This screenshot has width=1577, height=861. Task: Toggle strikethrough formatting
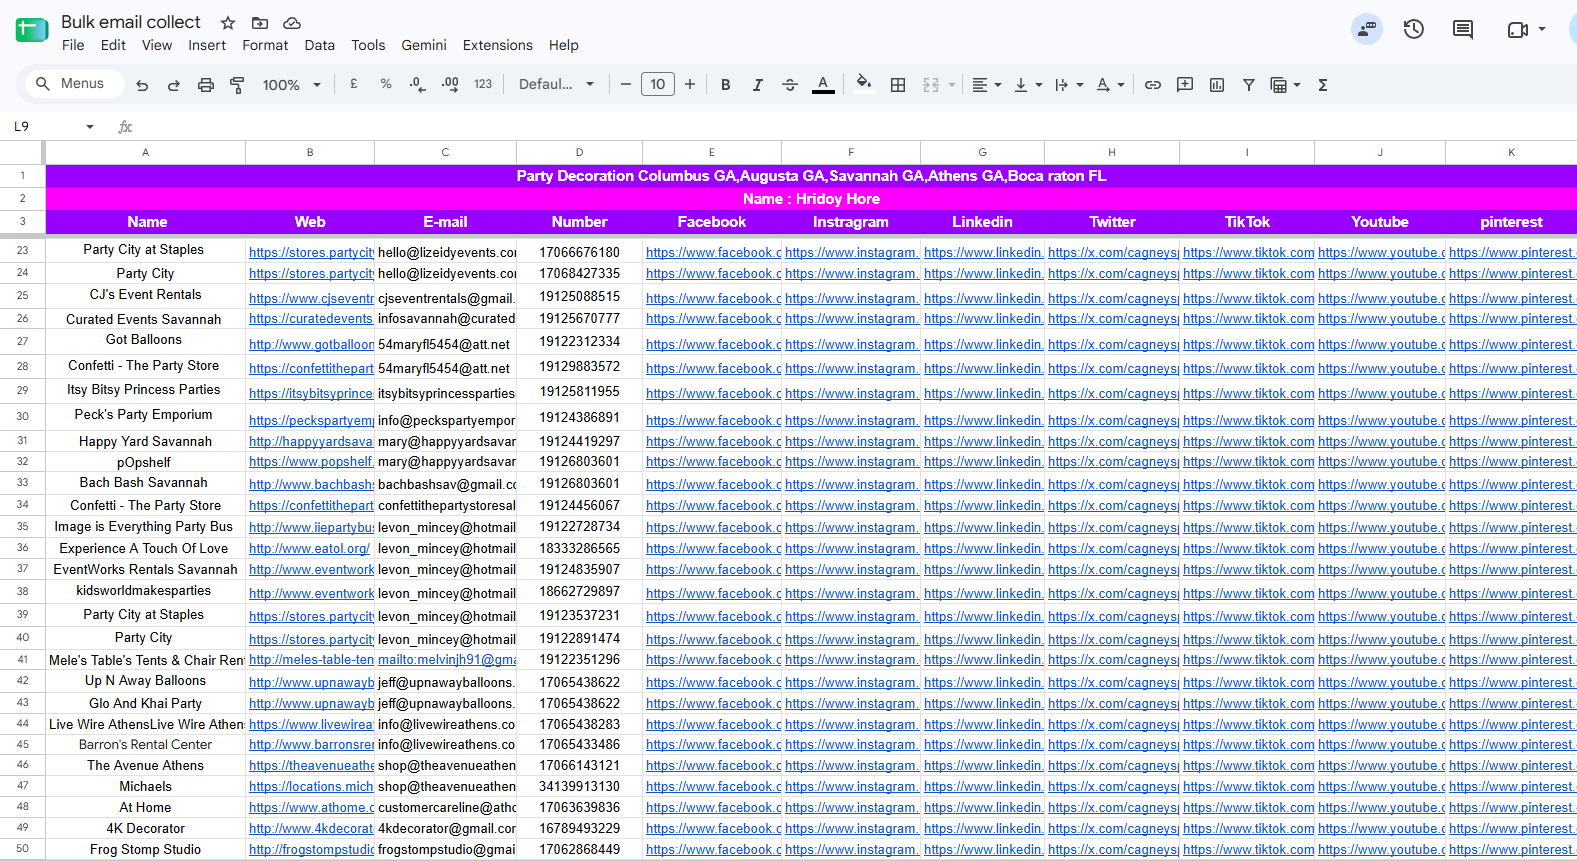click(790, 85)
